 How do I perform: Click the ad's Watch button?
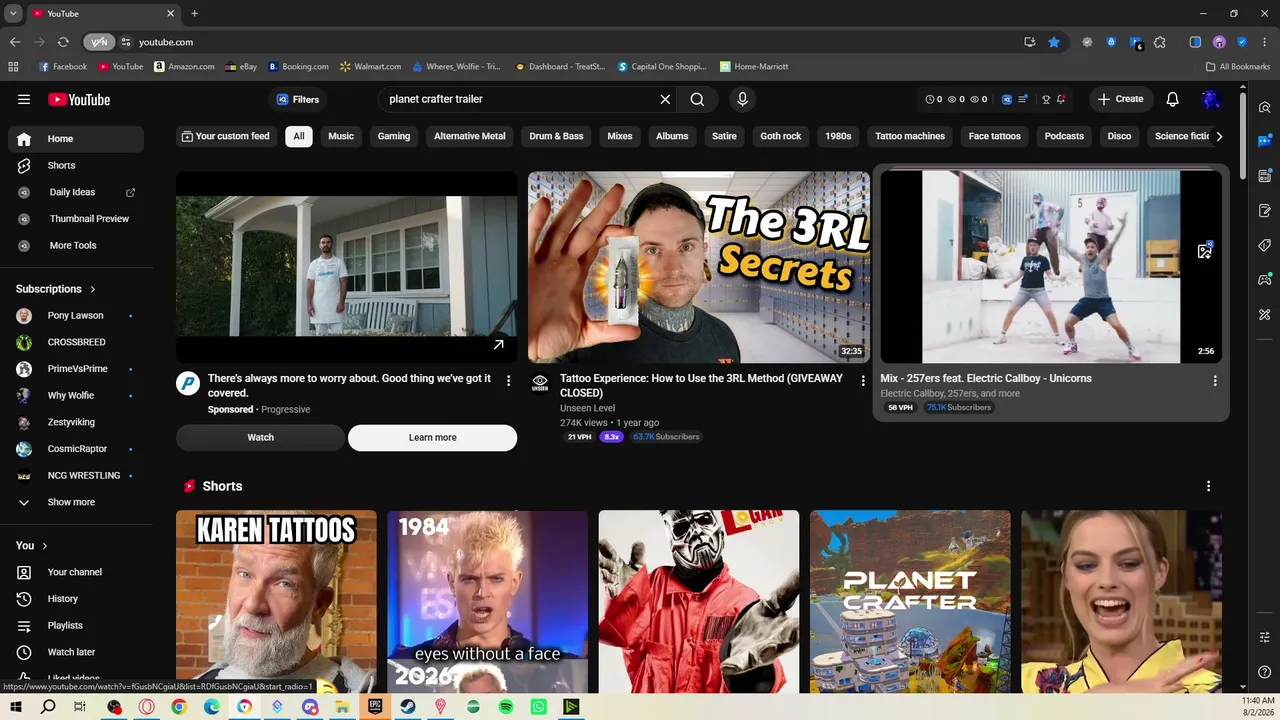pos(260,437)
